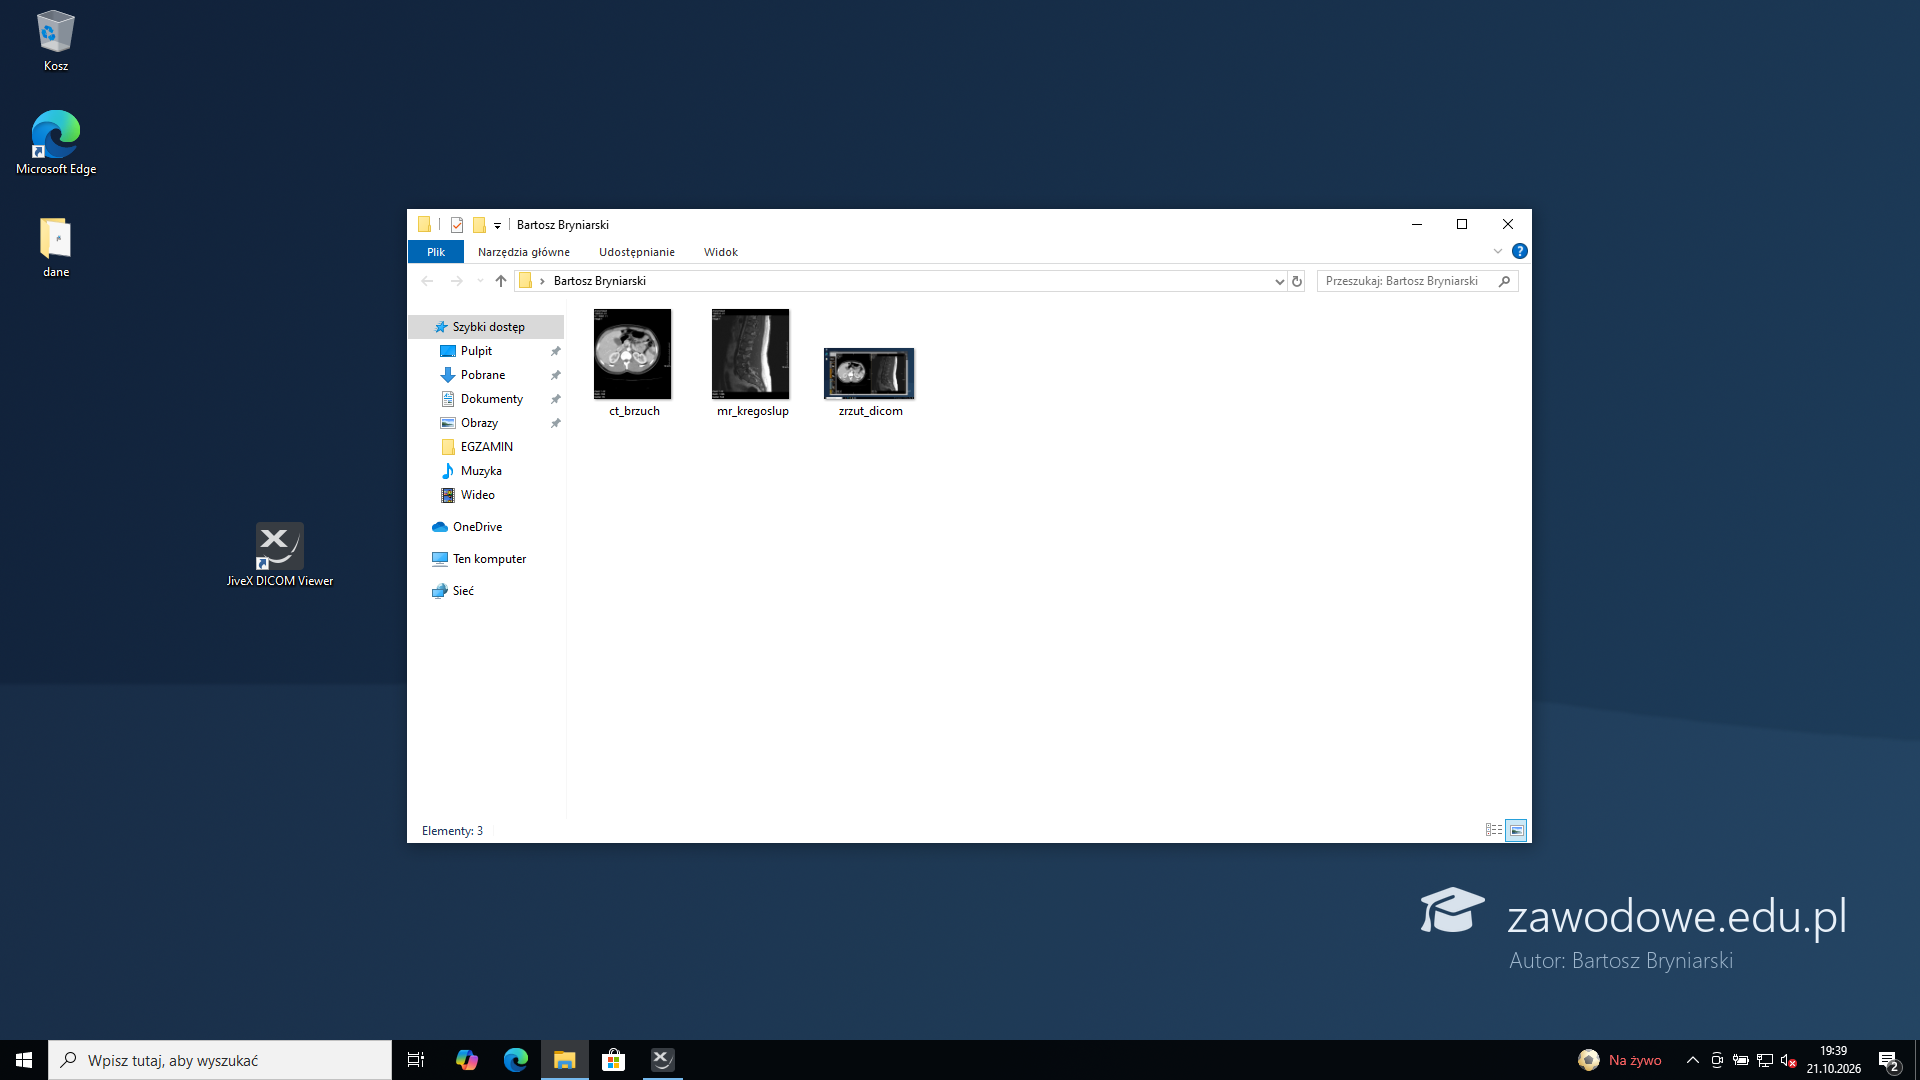Open the Plik ribbon tab
1920x1080 pixels.
coord(436,252)
